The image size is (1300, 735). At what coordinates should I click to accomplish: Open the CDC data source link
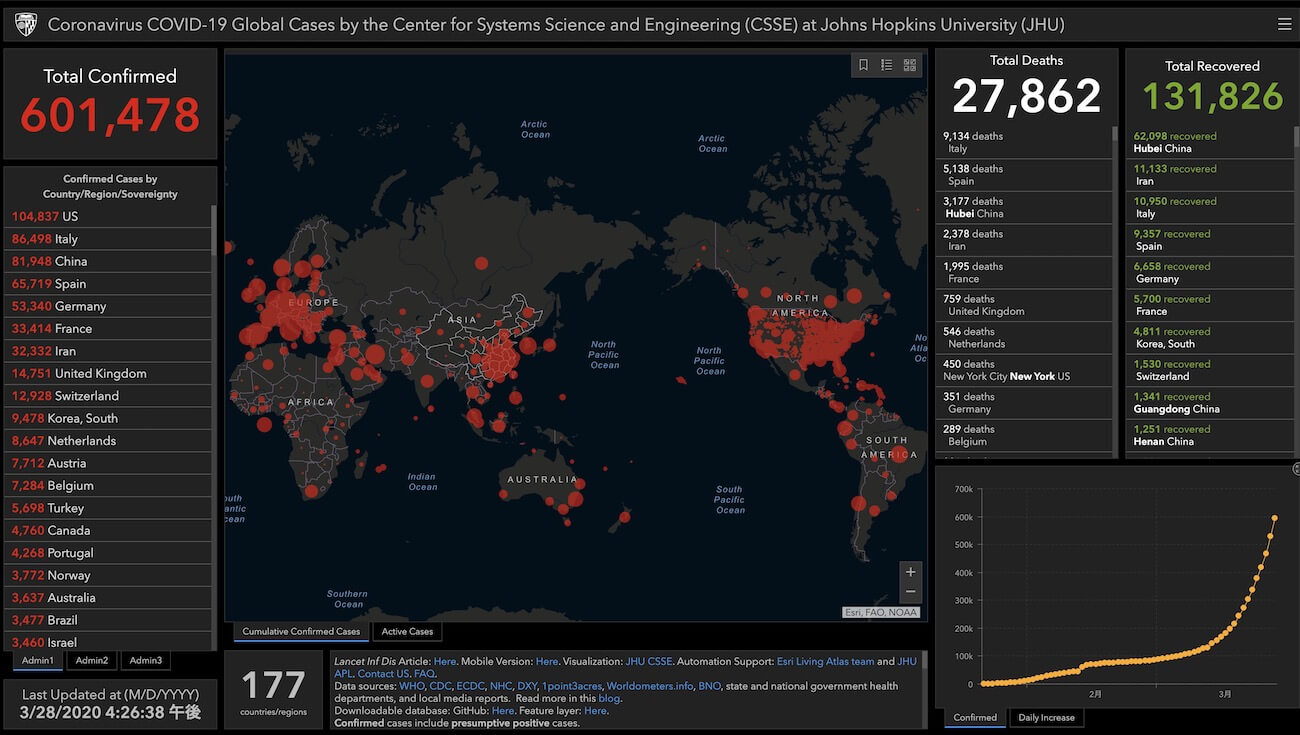(441, 686)
